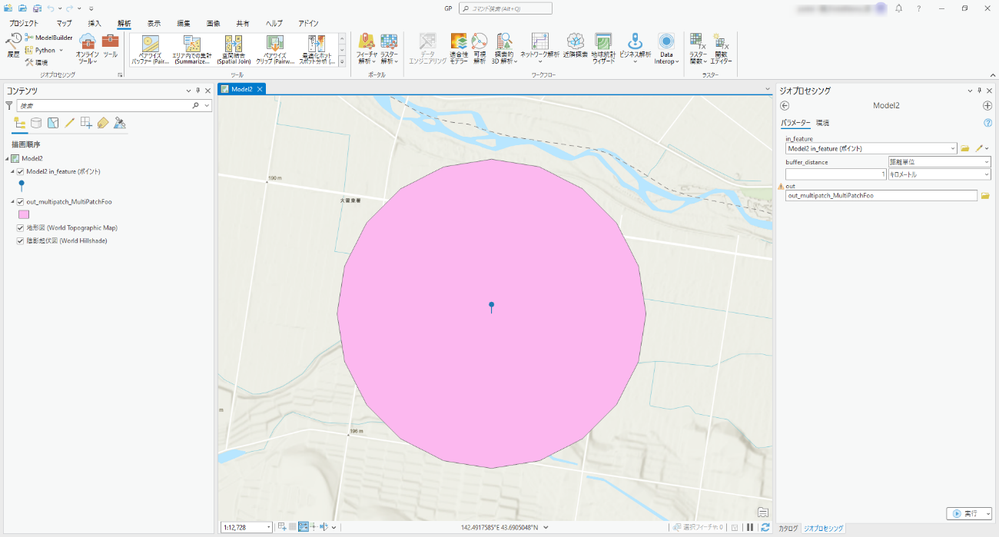
Task: Click the pink symbol swatch of out_multipatch layer
Action: tap(23, 214)
